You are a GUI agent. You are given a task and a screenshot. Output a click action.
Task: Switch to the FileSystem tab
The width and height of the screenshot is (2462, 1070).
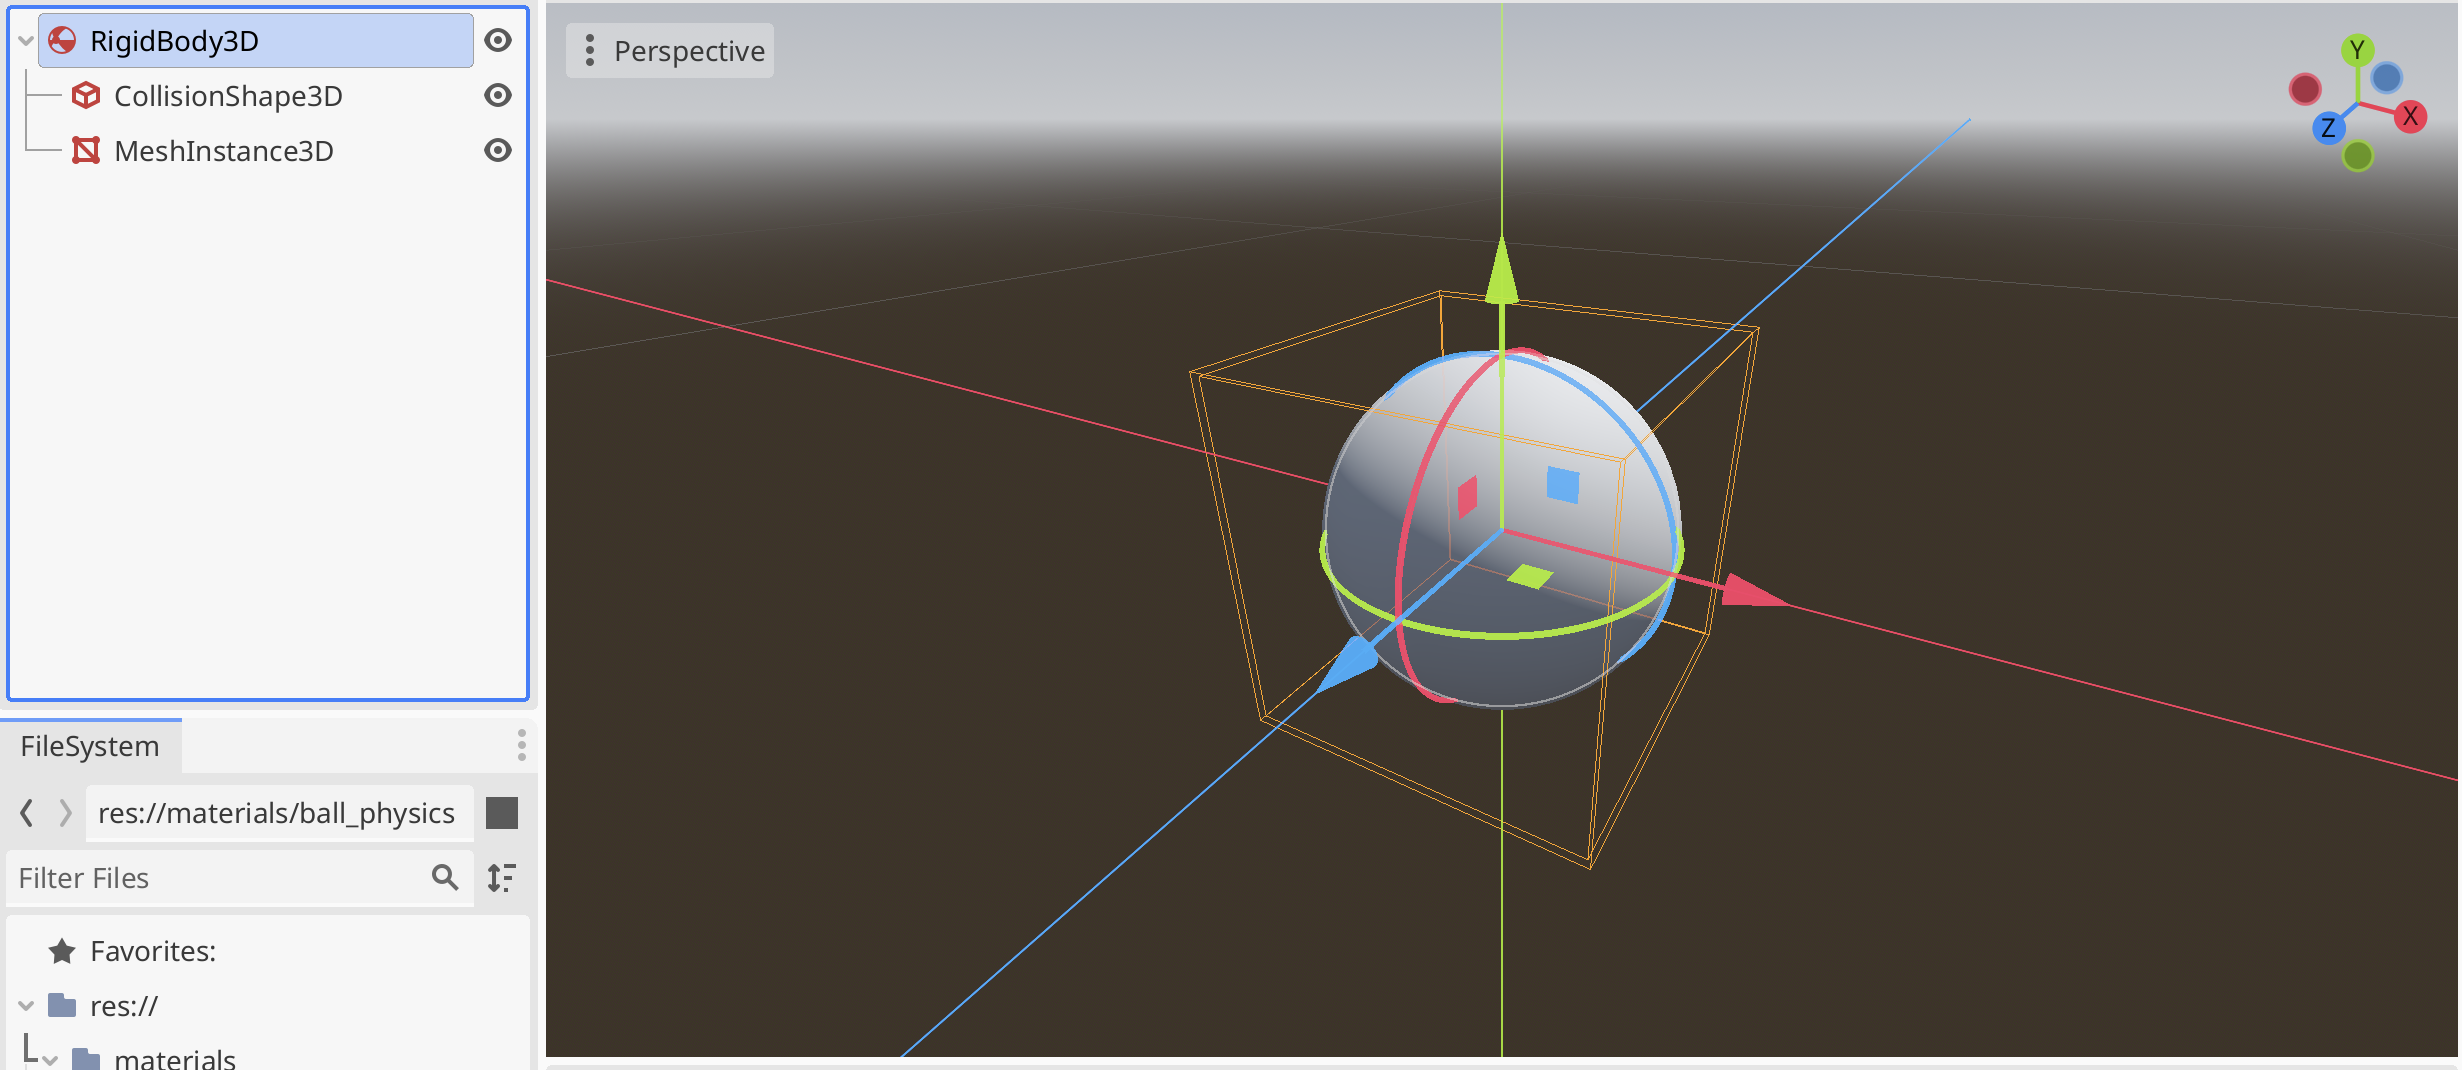click(x=90, y=747)
